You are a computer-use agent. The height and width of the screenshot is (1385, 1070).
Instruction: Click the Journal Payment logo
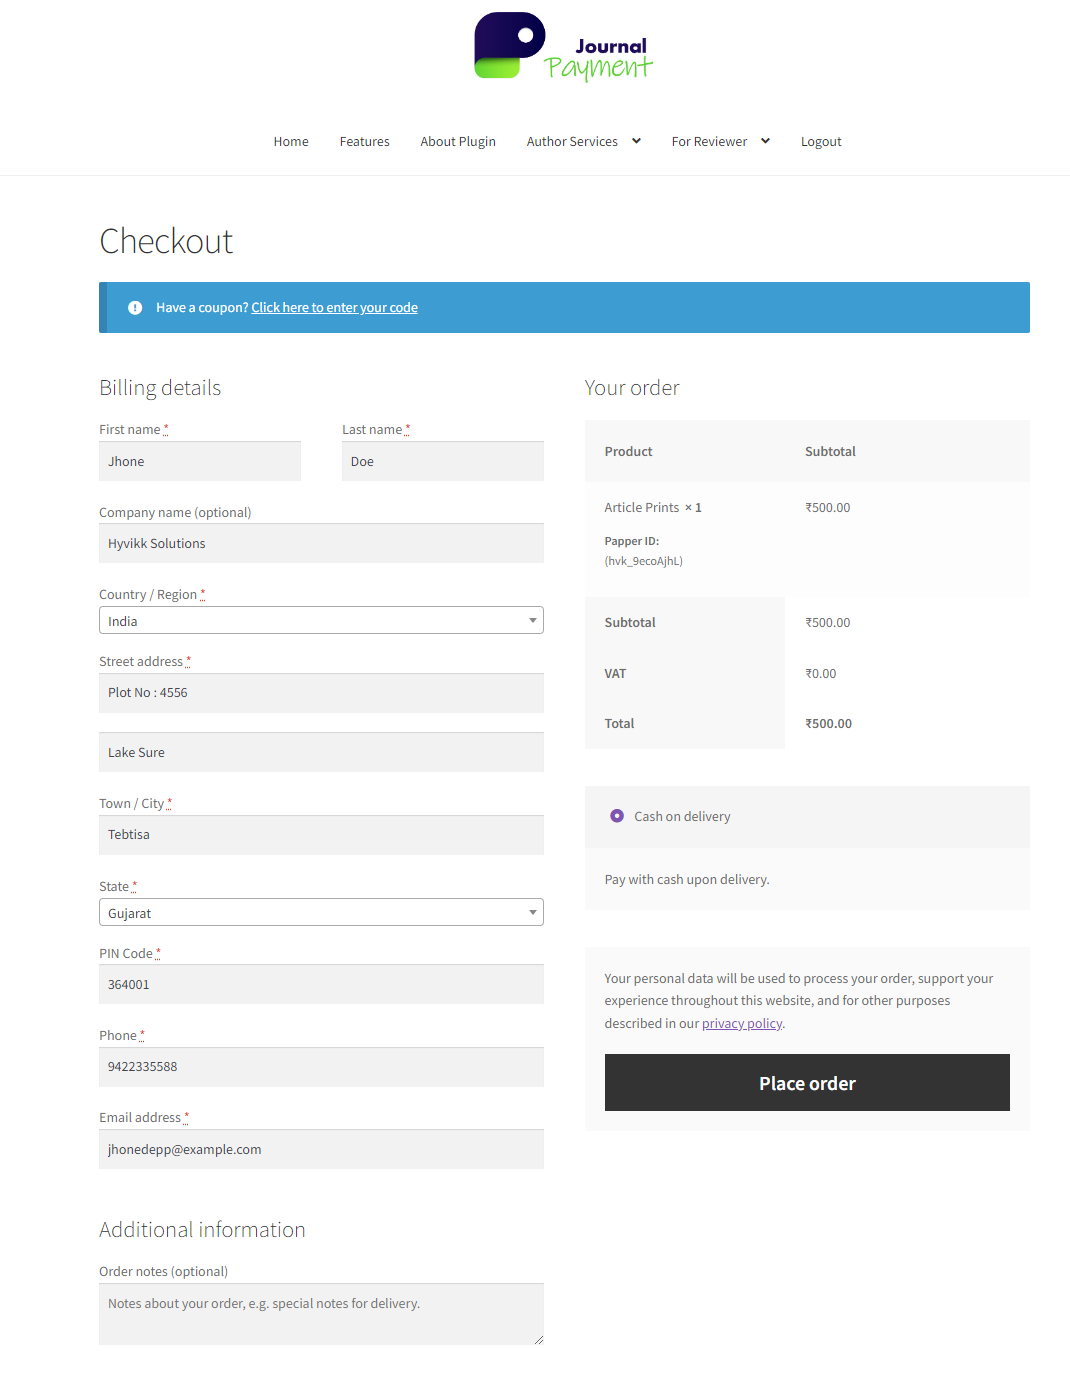pyautogui.click(x=563, y=47)
